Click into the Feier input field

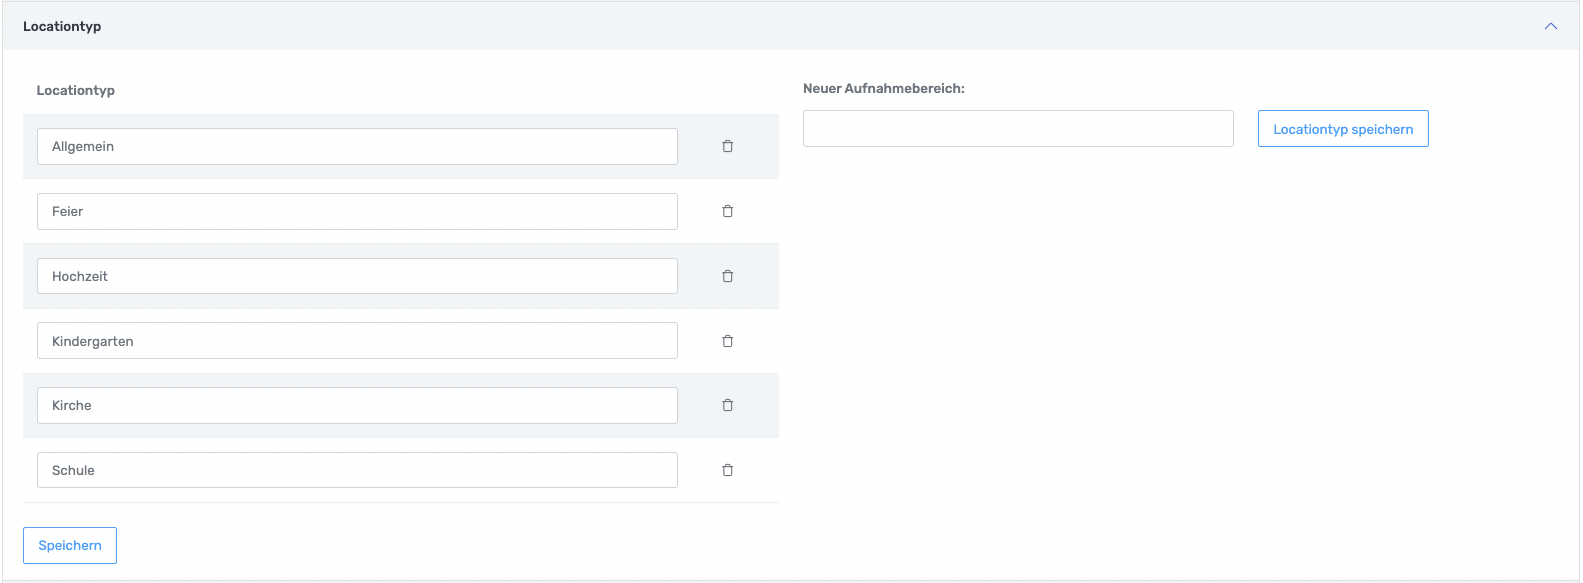(357, 211)
